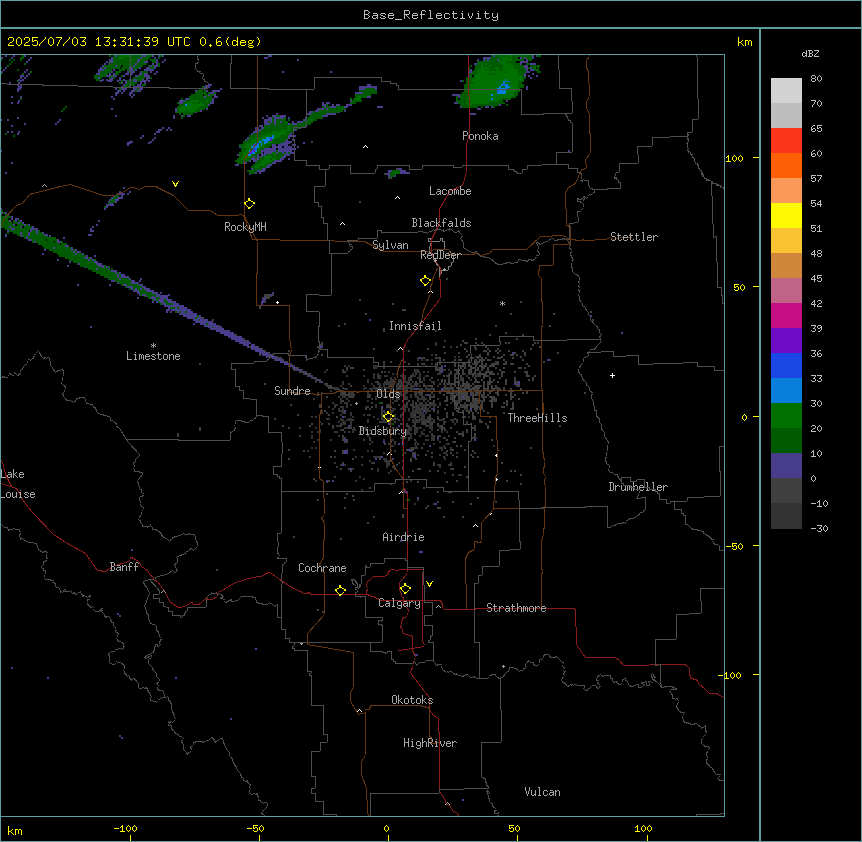Click the white asterisk east of Innisfail
862x842 pixels.
pos(502,303)
